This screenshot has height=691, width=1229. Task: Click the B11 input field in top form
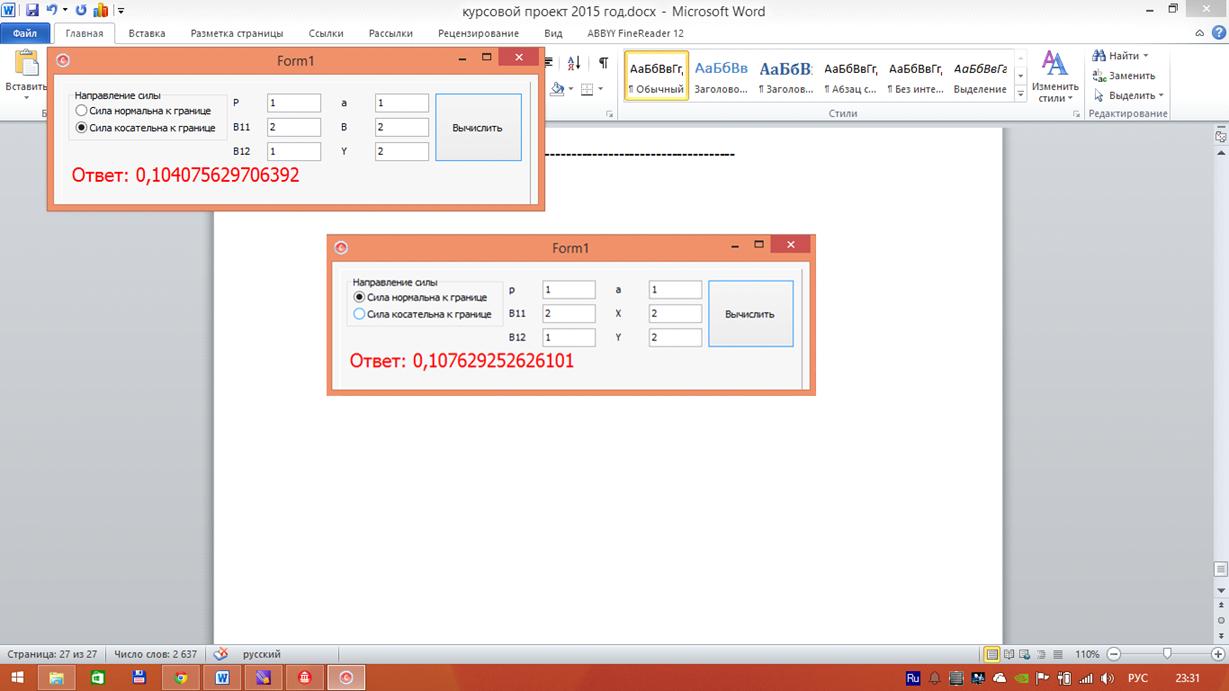coord(293,128)
